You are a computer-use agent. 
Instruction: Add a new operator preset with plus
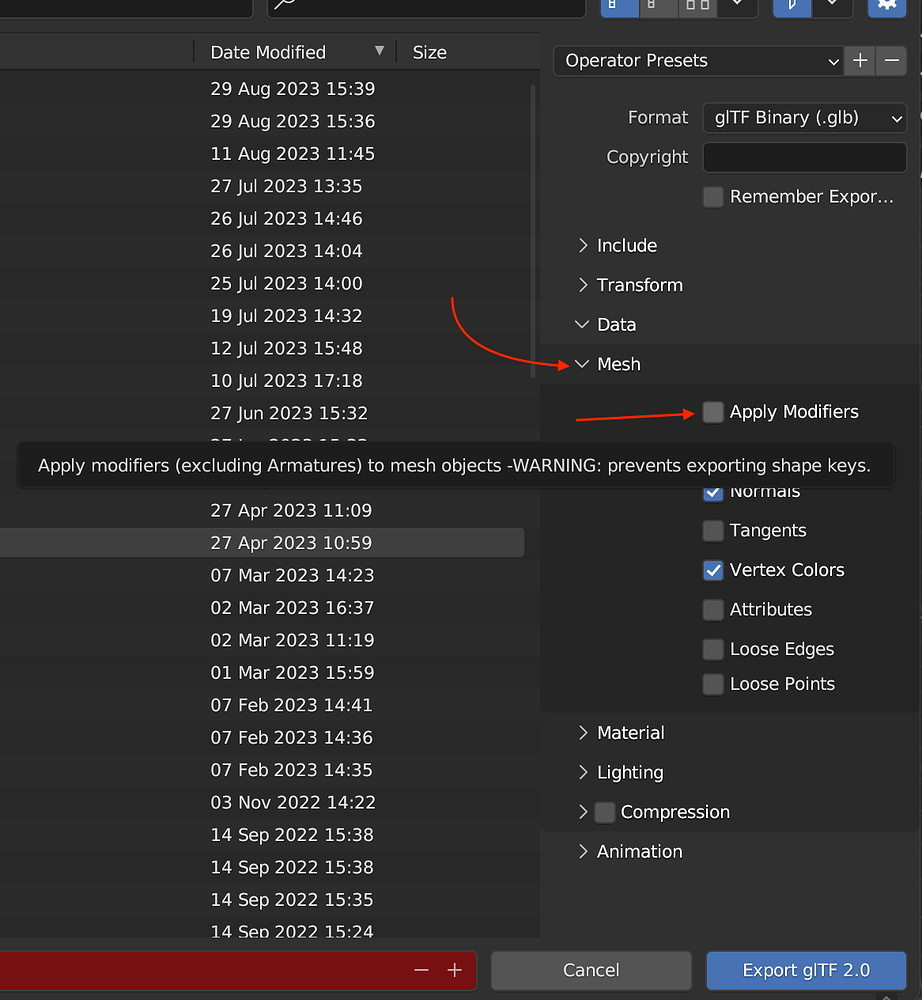tap(860, 61)
